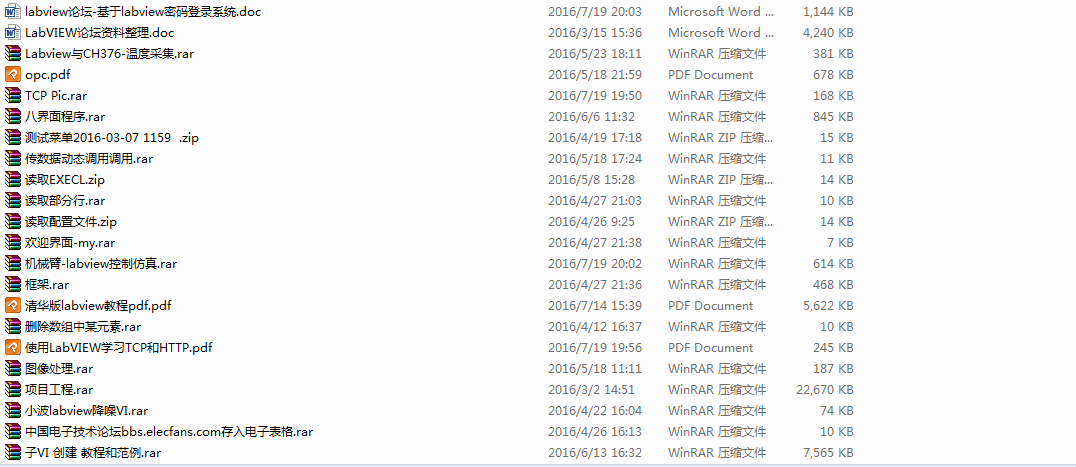Image resolution: width=1076 pixels, height=467 pixels.
Task: Click the archive icon beside 删除数组中某元素.rar
Action: click(13, 326)
